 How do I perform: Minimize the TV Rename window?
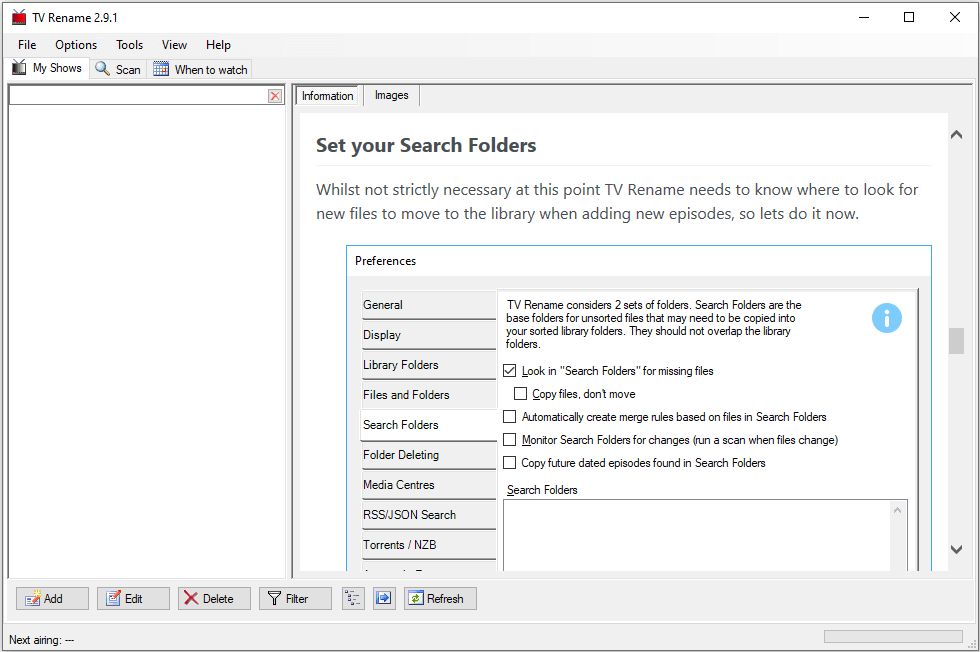coord(864,18)
